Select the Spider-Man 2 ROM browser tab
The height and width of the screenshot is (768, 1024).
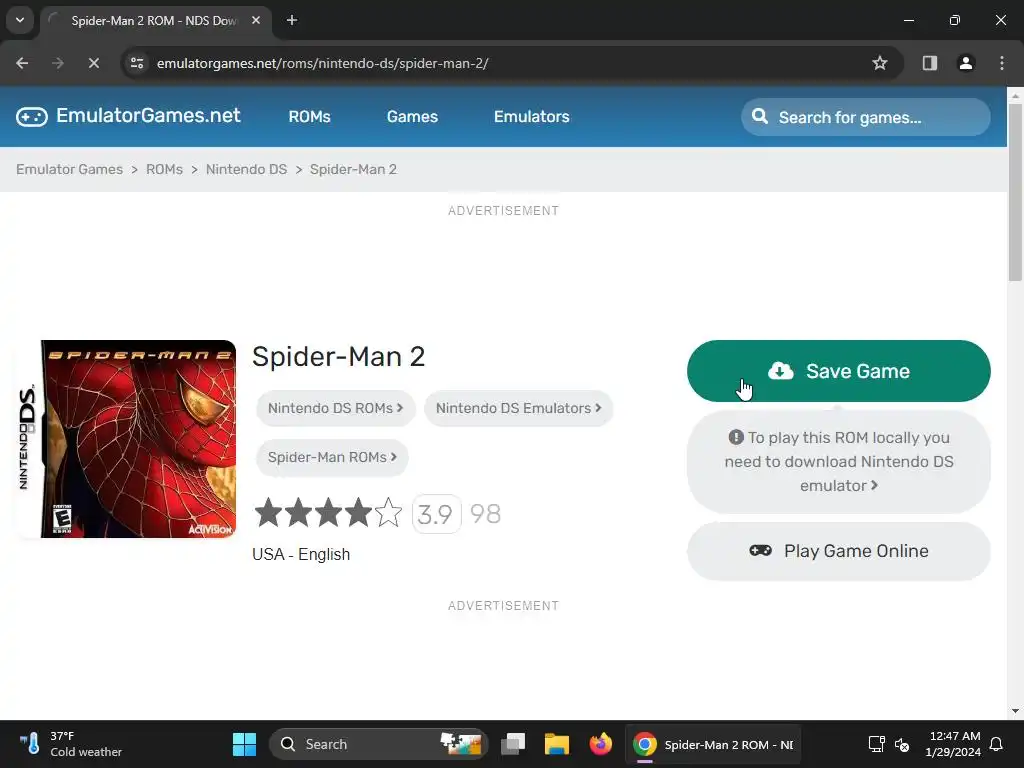[x=155, y=20]
